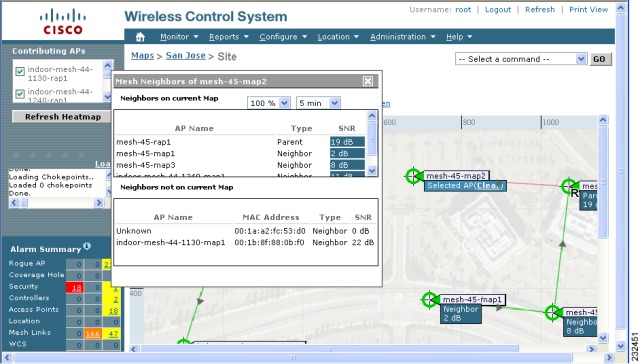Click the parent AP icon connected by red link
640x364 pixels.
569,186
